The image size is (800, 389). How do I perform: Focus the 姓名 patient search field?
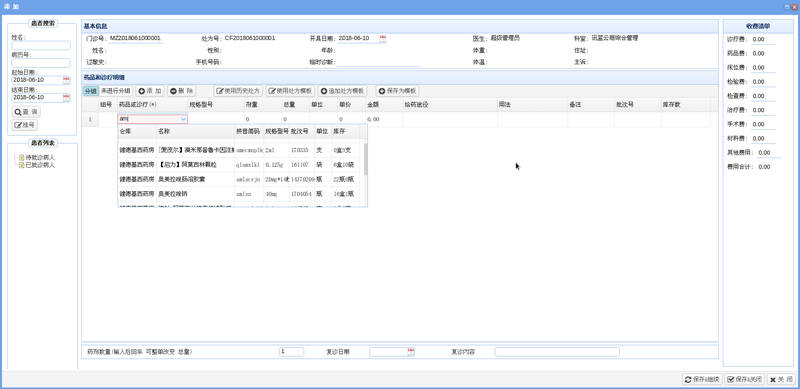[x=41, y=45]
